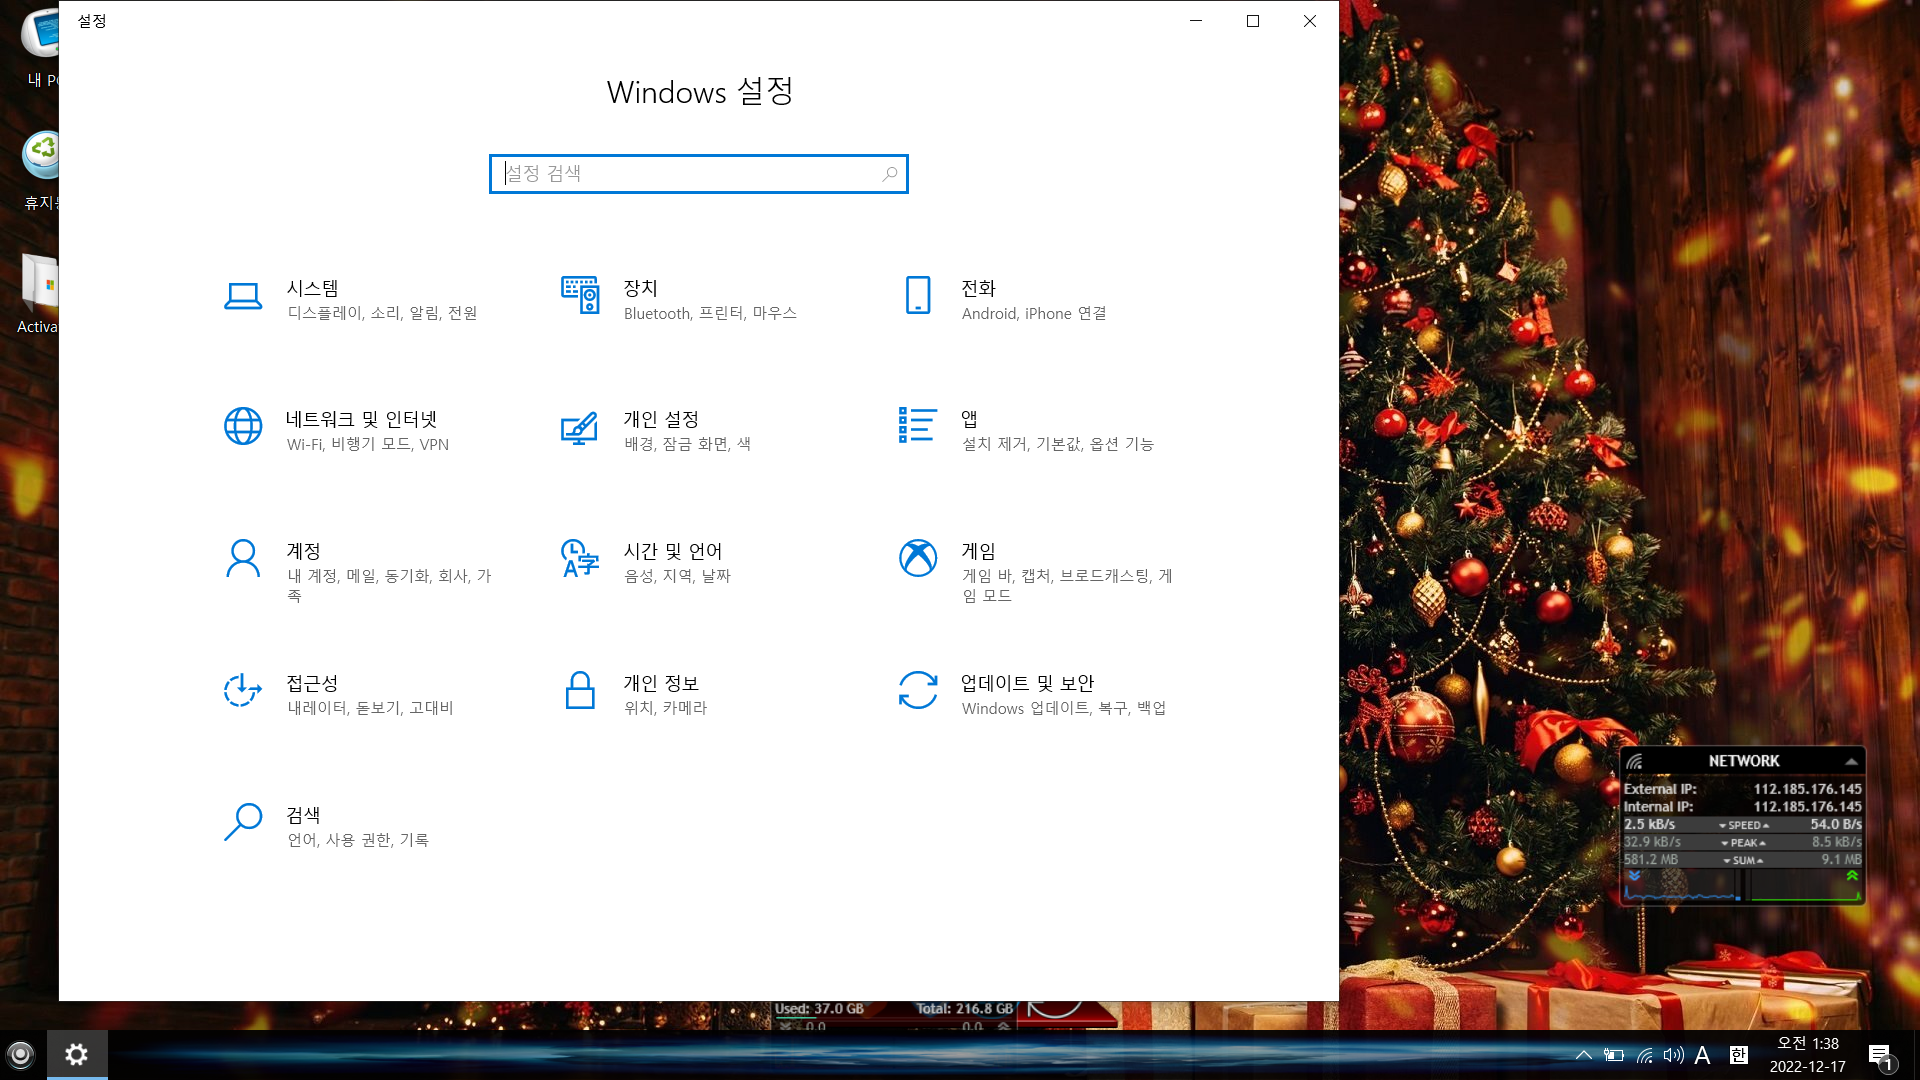Screen dimensions: 1920x1080
Task: Open the 업데이트 및 보안 title link
Action: [x=1028, y=683]
